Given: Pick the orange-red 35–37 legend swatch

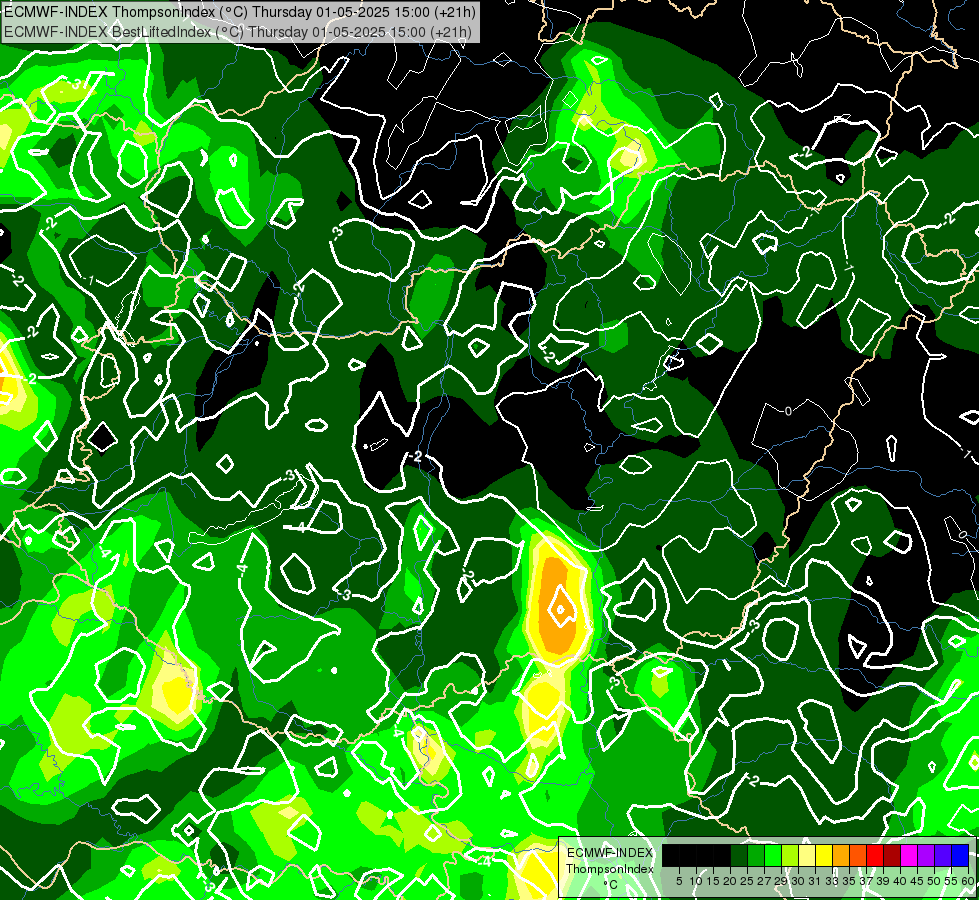Looking at the screenshot, I should (858, 855).
